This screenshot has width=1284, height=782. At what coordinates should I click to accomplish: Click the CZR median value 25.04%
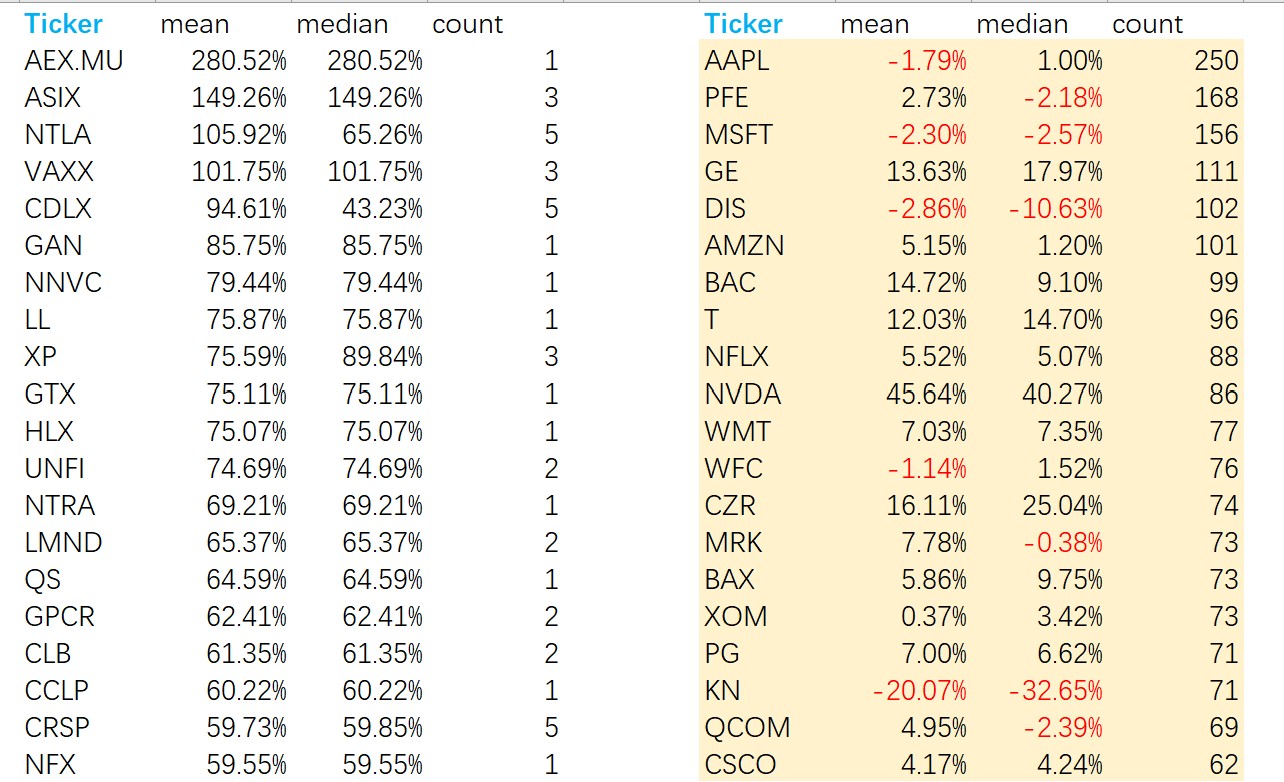tap(1062, 505)
